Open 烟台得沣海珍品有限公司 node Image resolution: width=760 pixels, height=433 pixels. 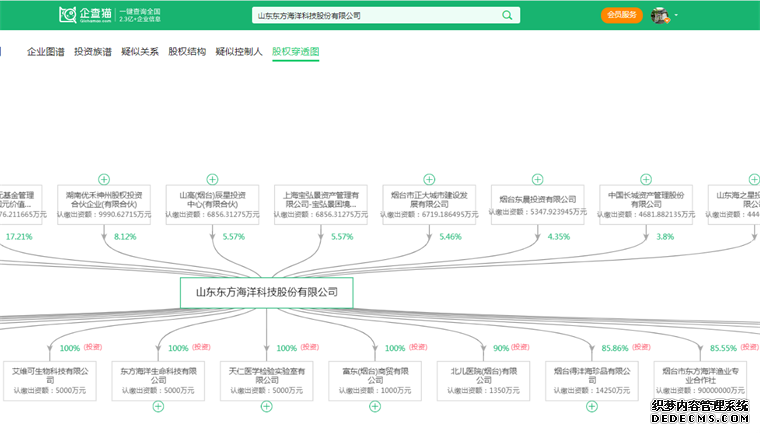tap(592, 381)
